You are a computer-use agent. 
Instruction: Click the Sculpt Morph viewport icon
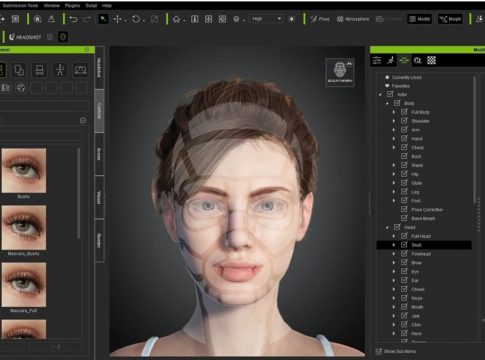coord(340,72)
